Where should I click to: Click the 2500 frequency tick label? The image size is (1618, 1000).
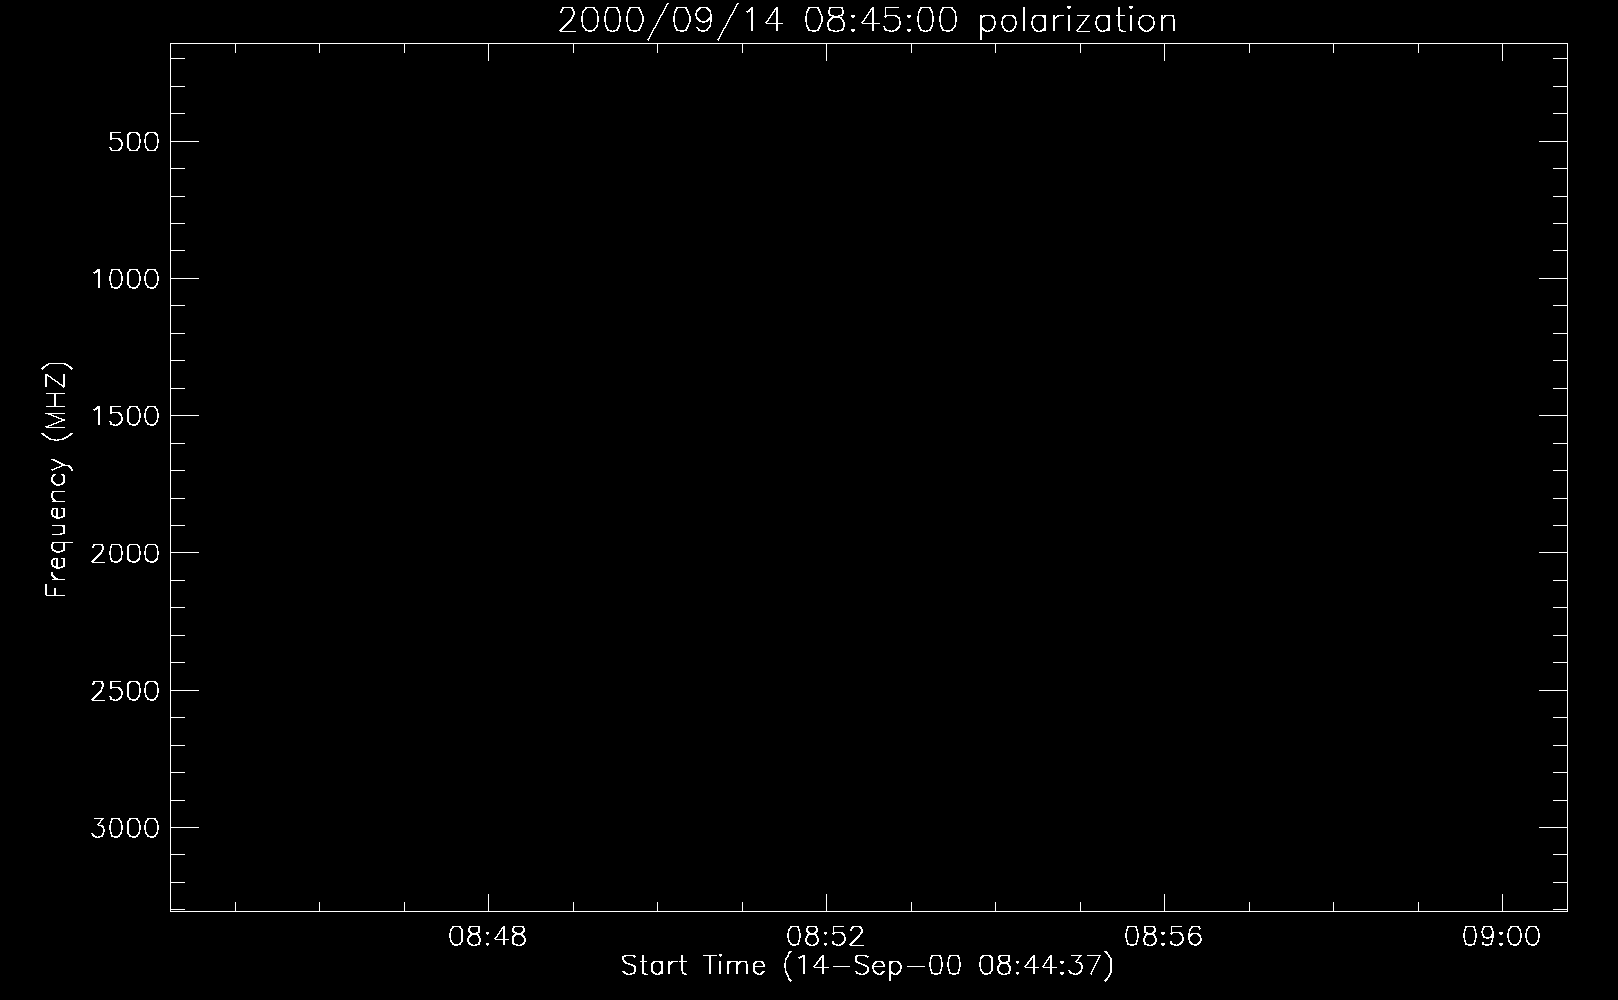point(125,691)
